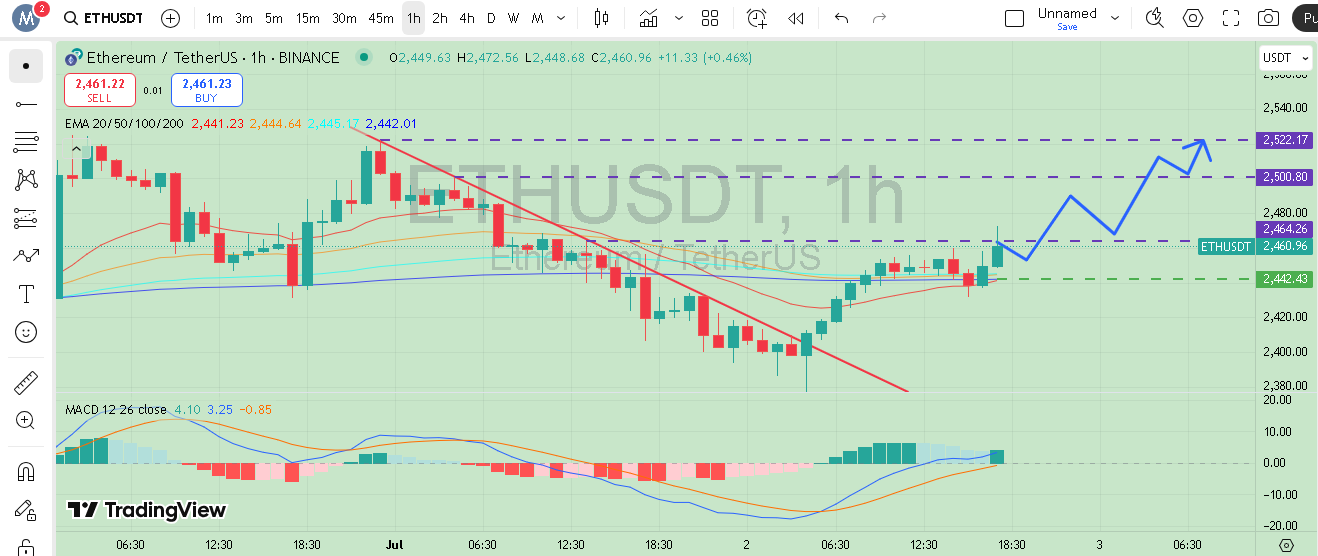
Task: Open the ETHUSDT symbol search
Action: click(103, 18)
